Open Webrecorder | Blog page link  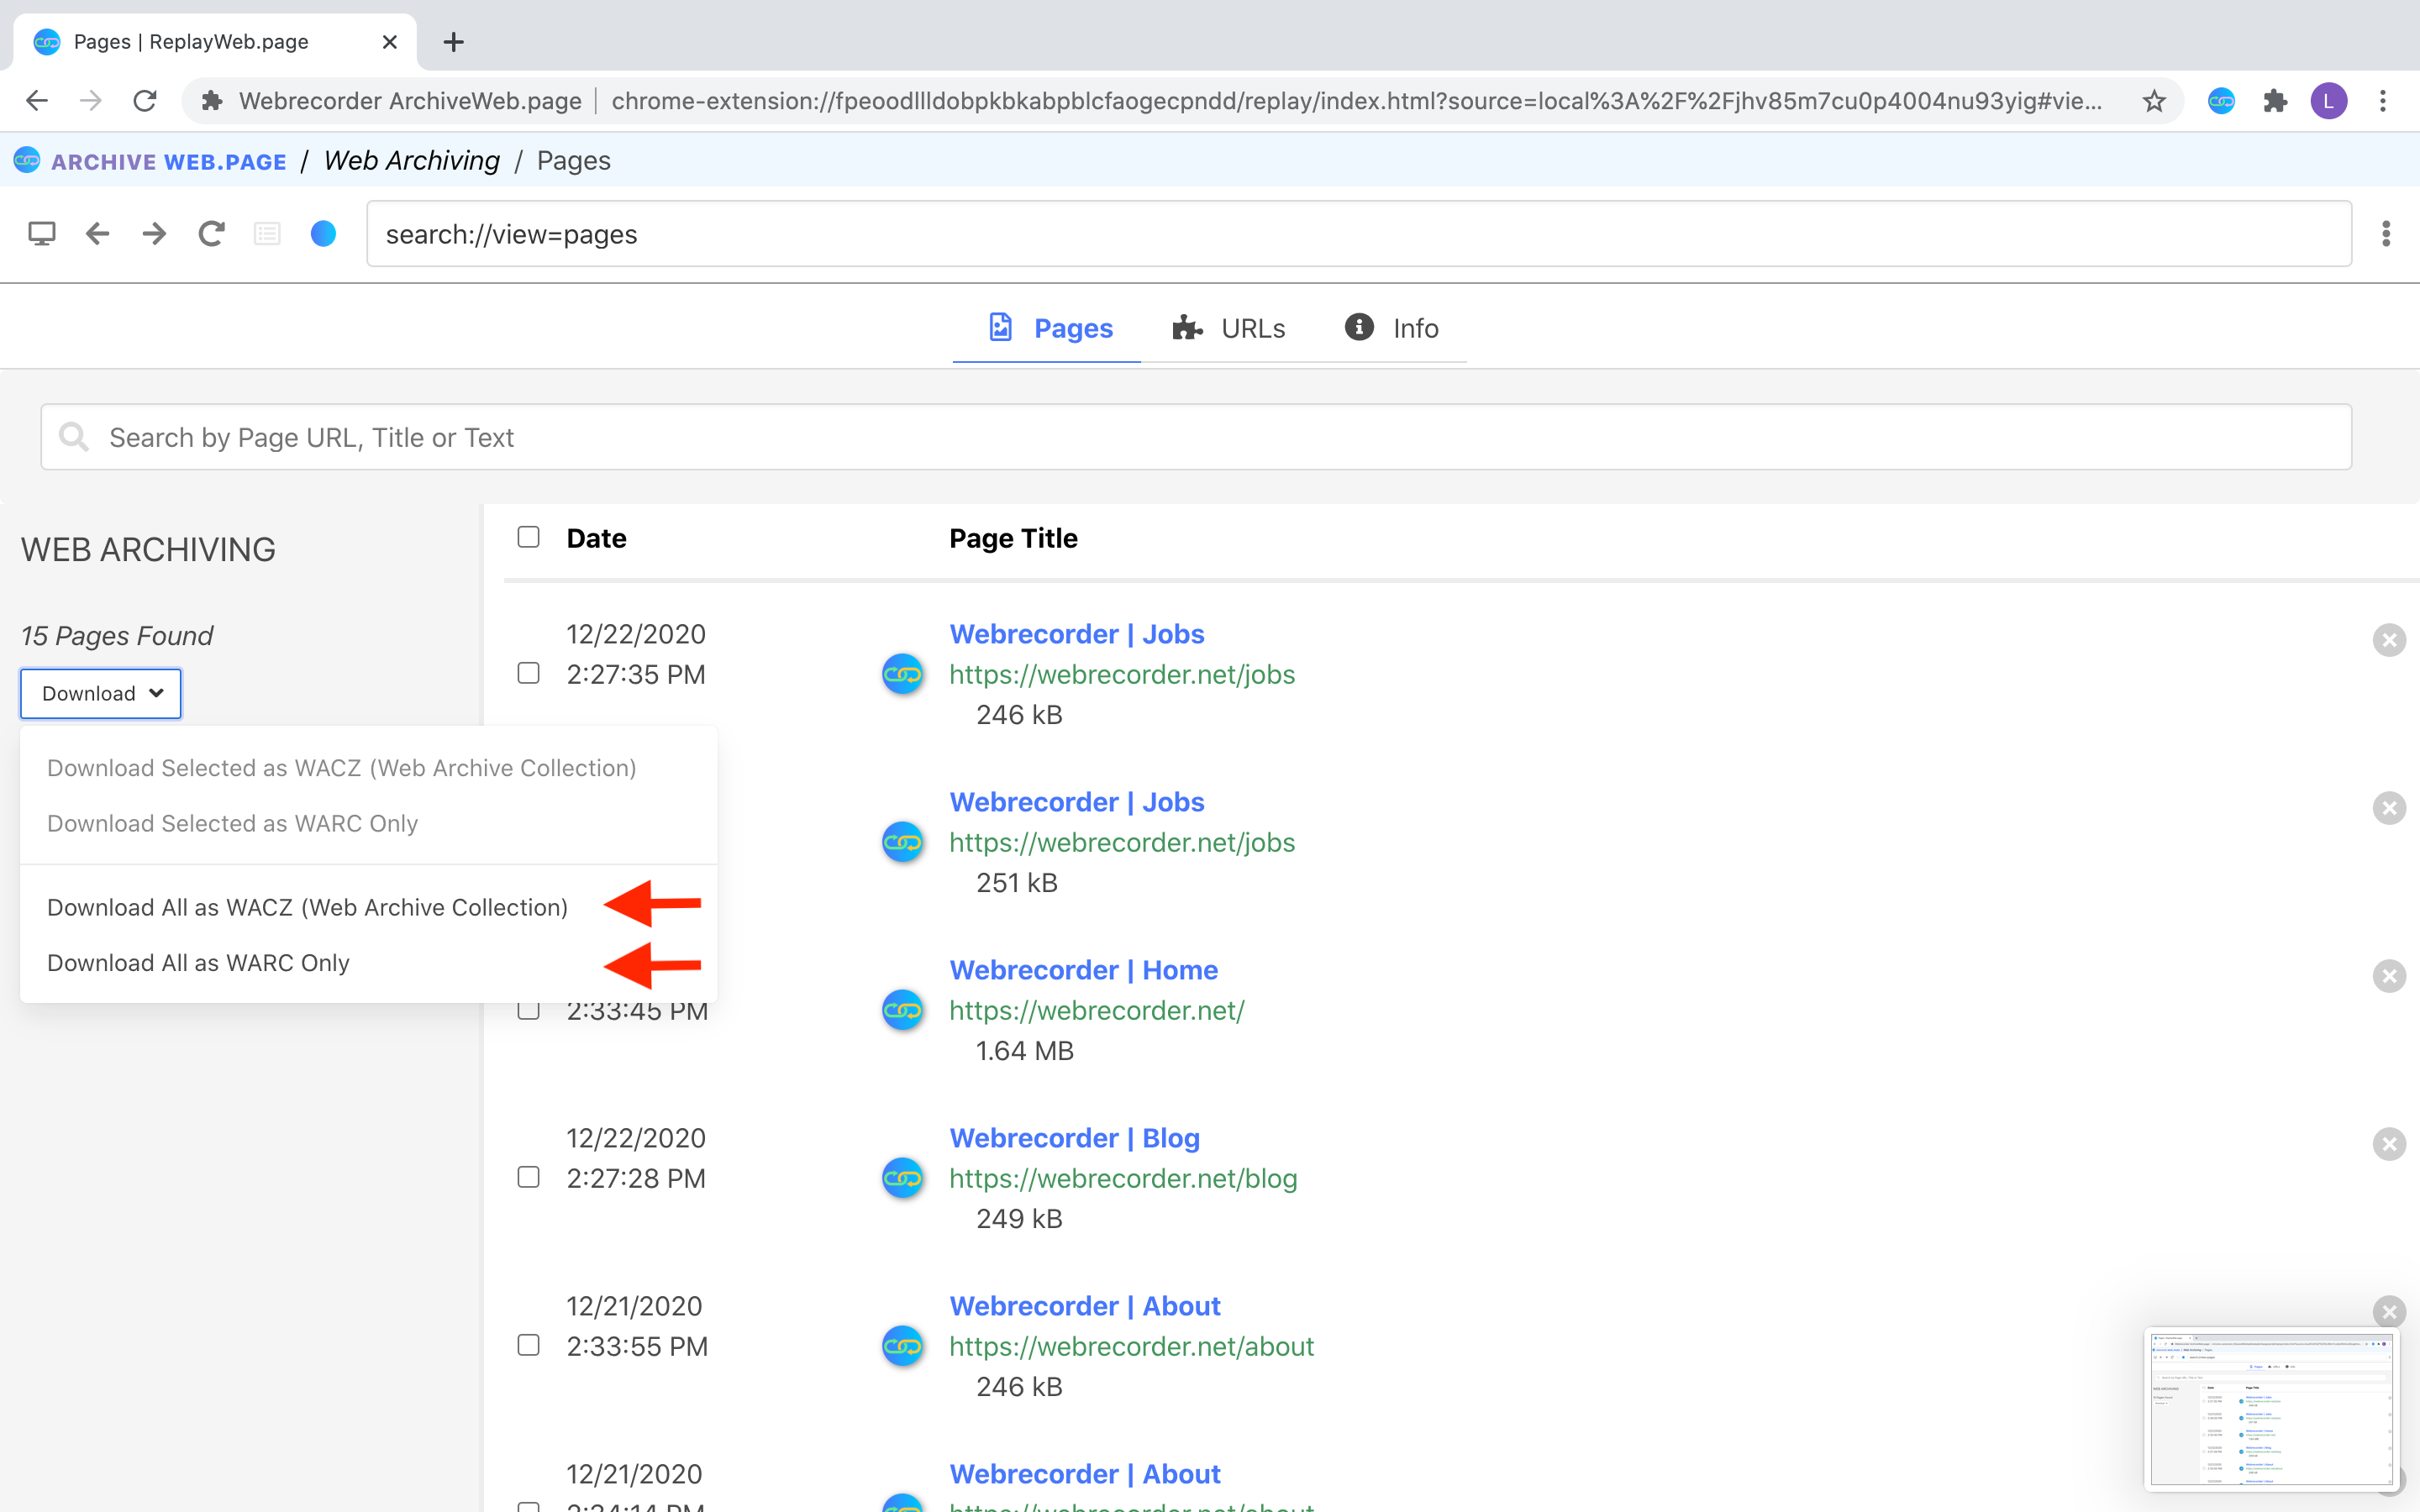pos(1074,1138)
